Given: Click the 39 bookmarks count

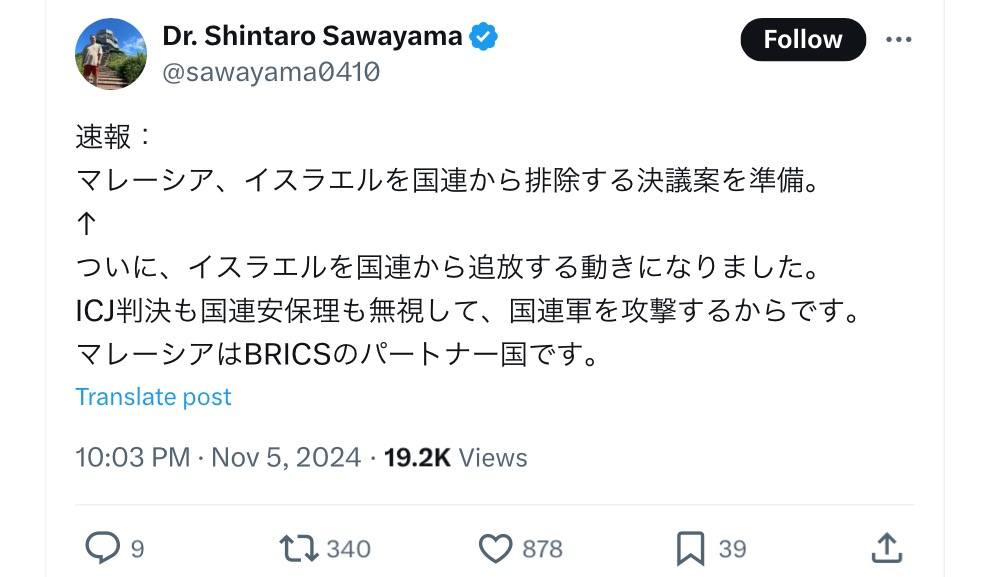Looking at the screenshot, I should click(x=732, y=548).
